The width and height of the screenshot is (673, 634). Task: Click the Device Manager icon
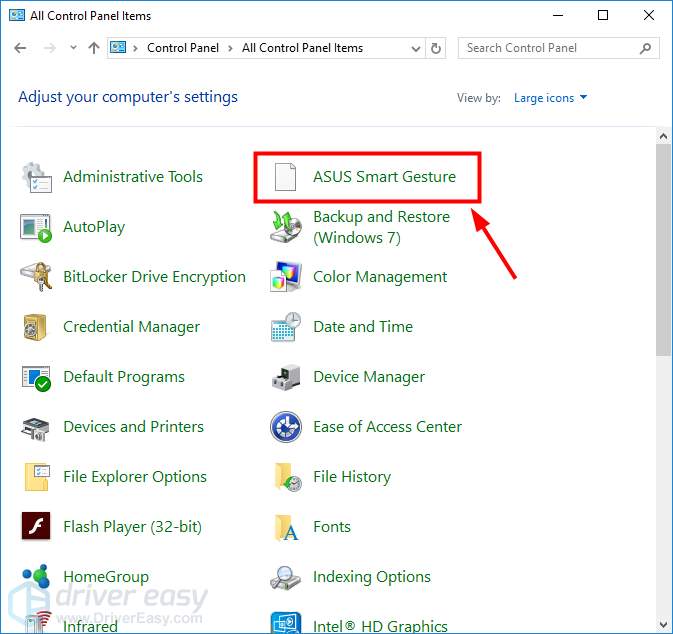click(x=286, y=377)
